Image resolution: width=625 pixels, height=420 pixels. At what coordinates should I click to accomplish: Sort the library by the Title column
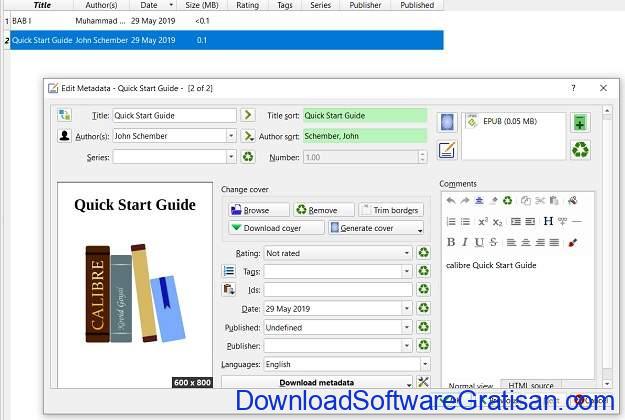[42, 5]
